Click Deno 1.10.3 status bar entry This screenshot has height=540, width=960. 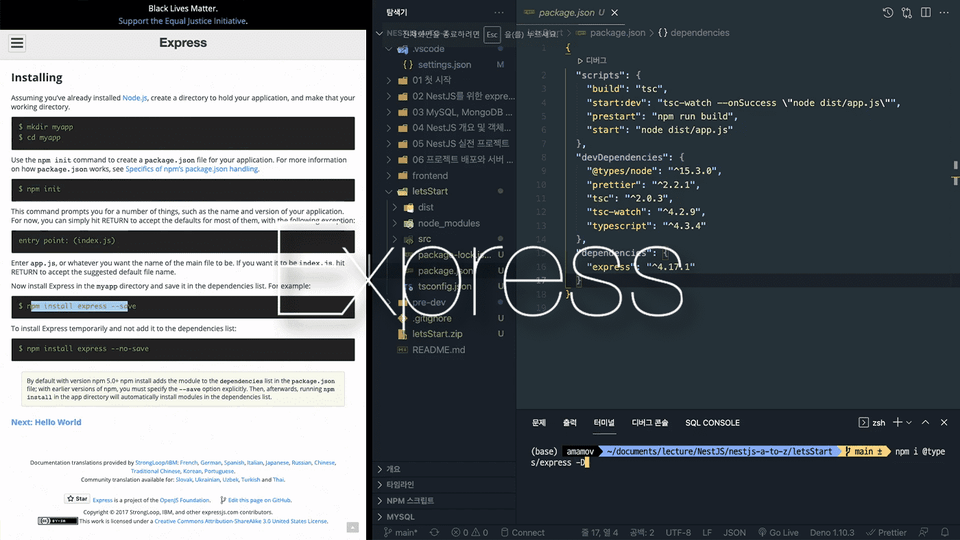(x=832, y=533)
